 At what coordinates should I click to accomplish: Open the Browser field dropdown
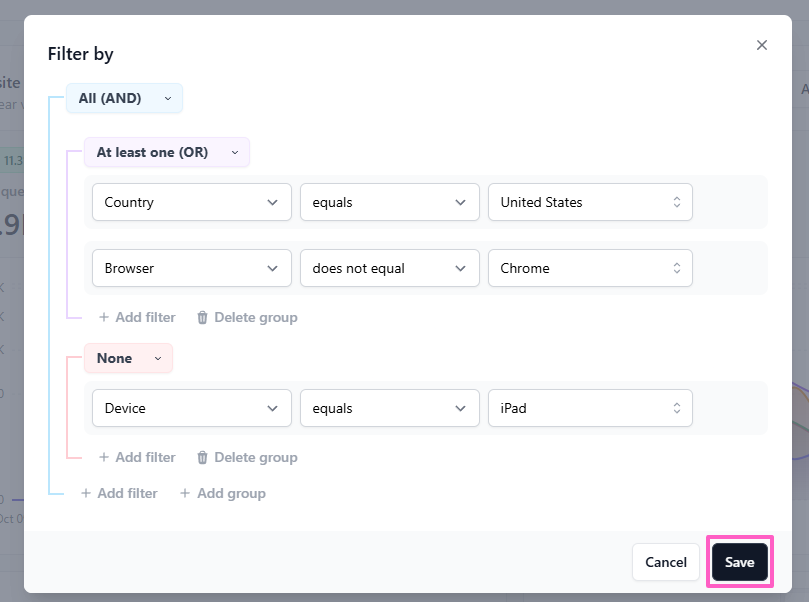[x=191, y=268]
